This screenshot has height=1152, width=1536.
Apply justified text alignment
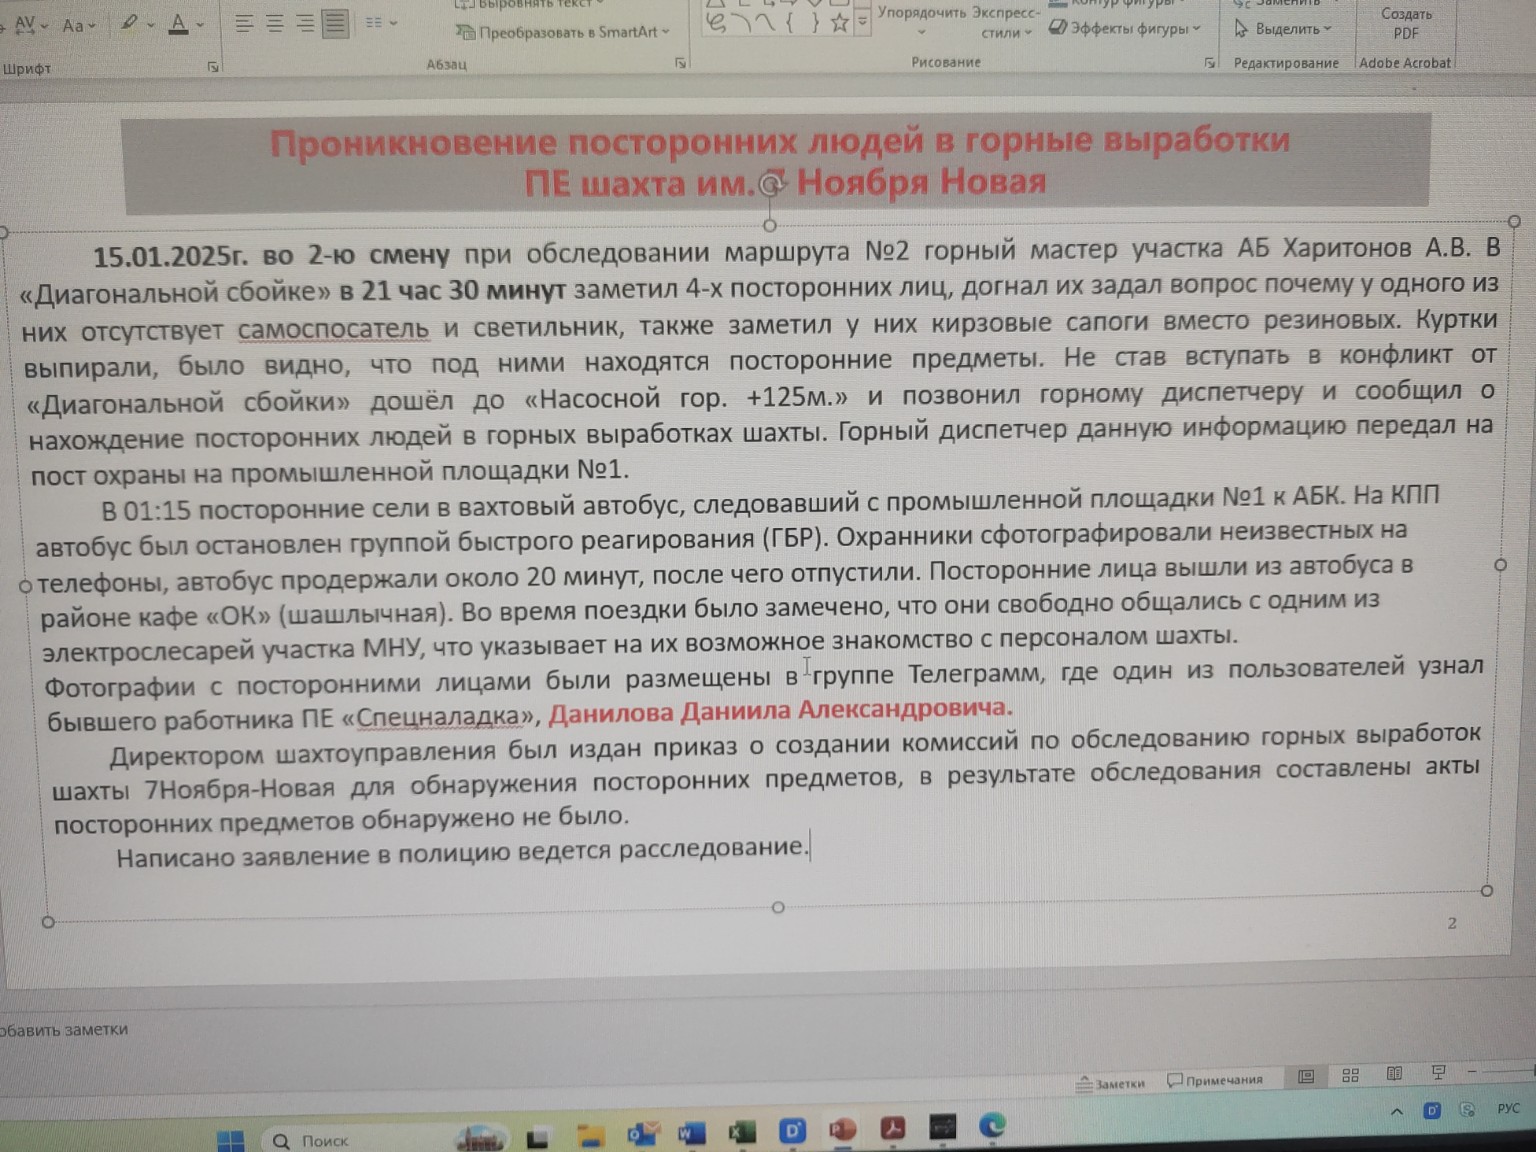click(x=333, y=24)
